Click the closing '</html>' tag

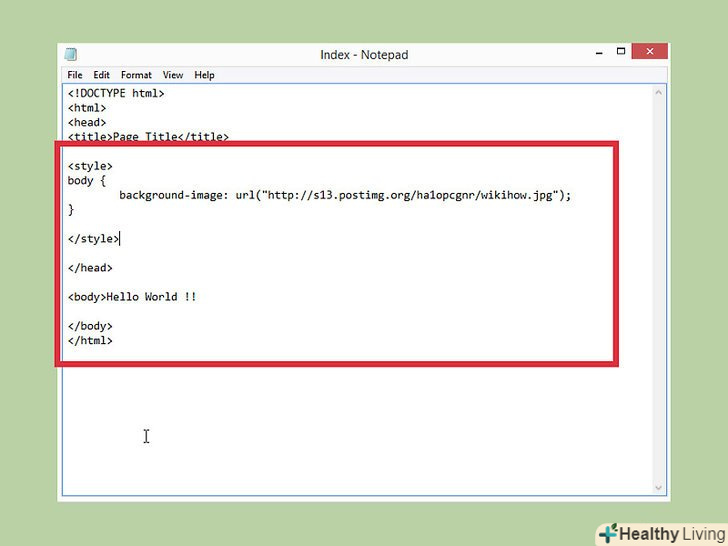pyautogui.click(x=90, y=340)
